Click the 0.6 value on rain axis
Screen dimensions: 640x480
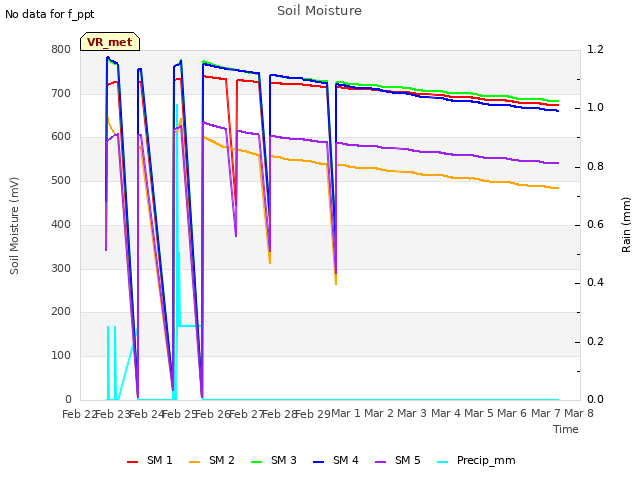pyautogui.click(x=595, y=225)
